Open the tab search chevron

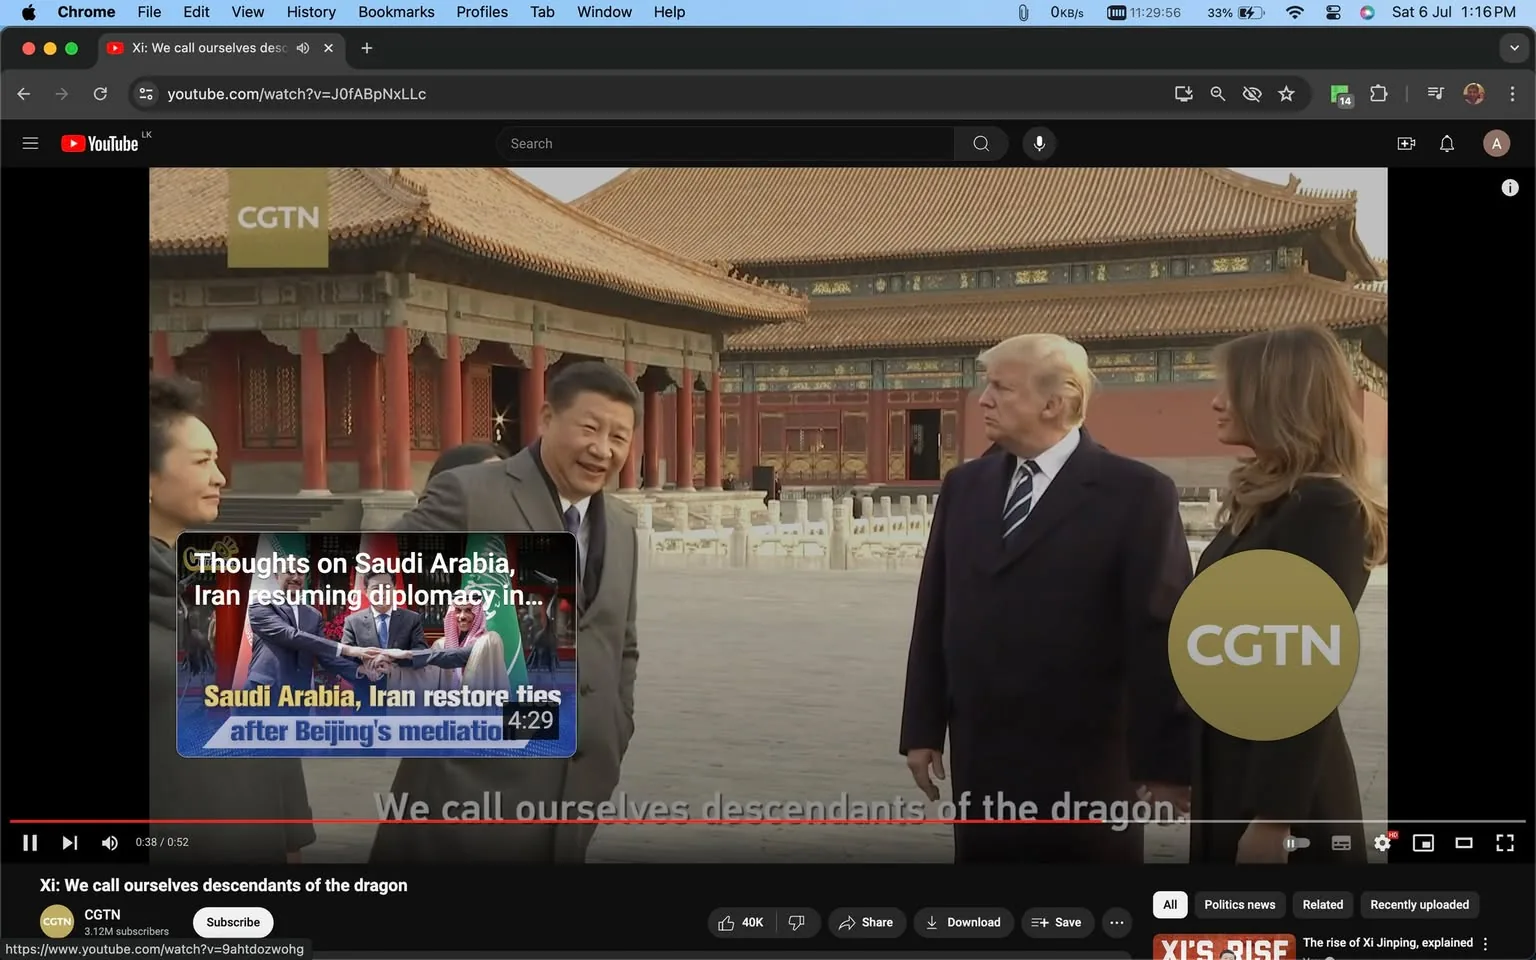(x=1513, y=47)
